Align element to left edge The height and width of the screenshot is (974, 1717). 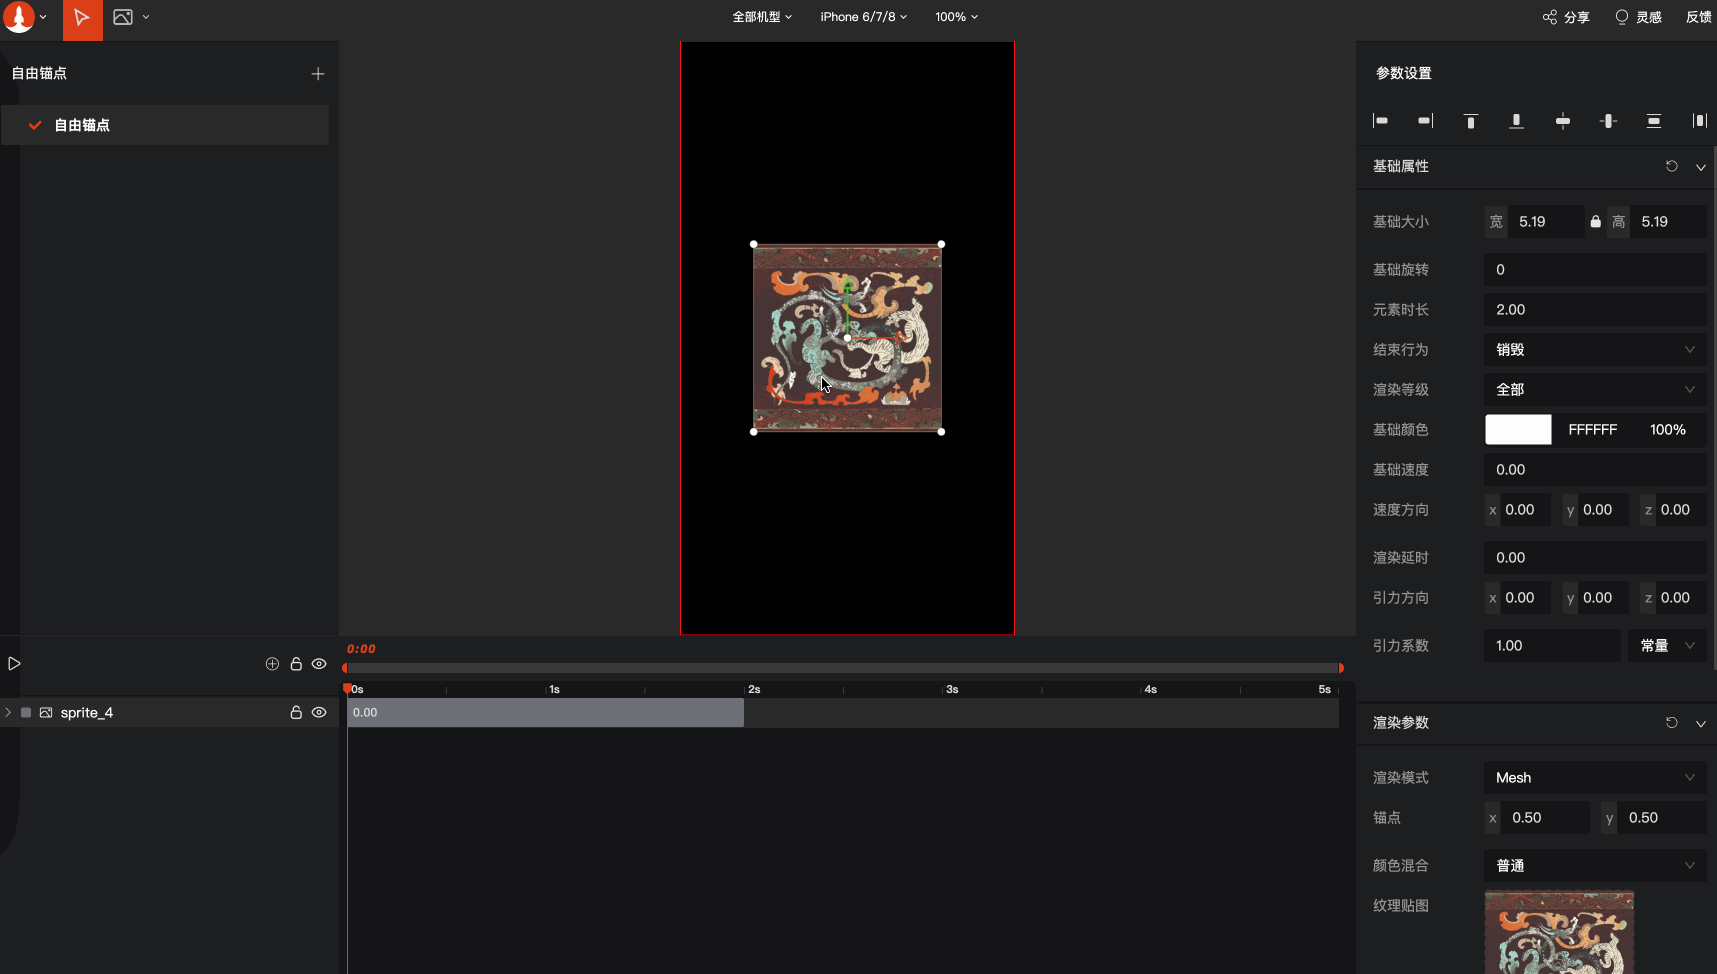(x=1381, y=121)
